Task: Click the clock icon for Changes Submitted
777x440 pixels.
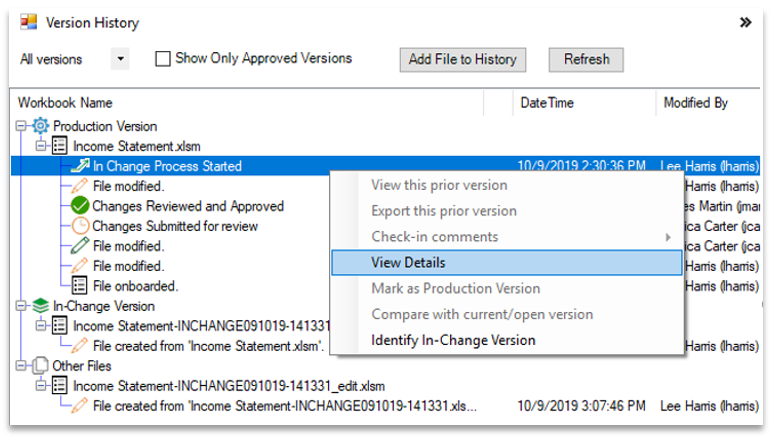Action: click(x=80, y=226)
